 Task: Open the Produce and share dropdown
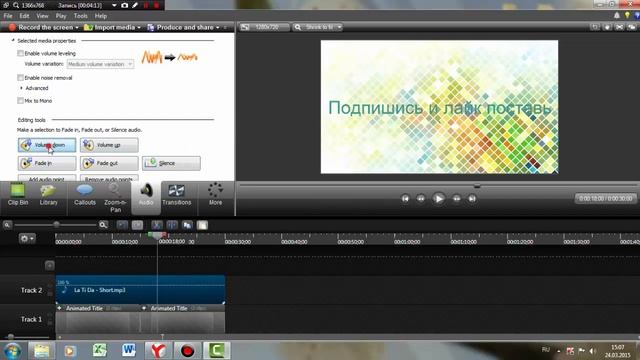click(218, 27)
